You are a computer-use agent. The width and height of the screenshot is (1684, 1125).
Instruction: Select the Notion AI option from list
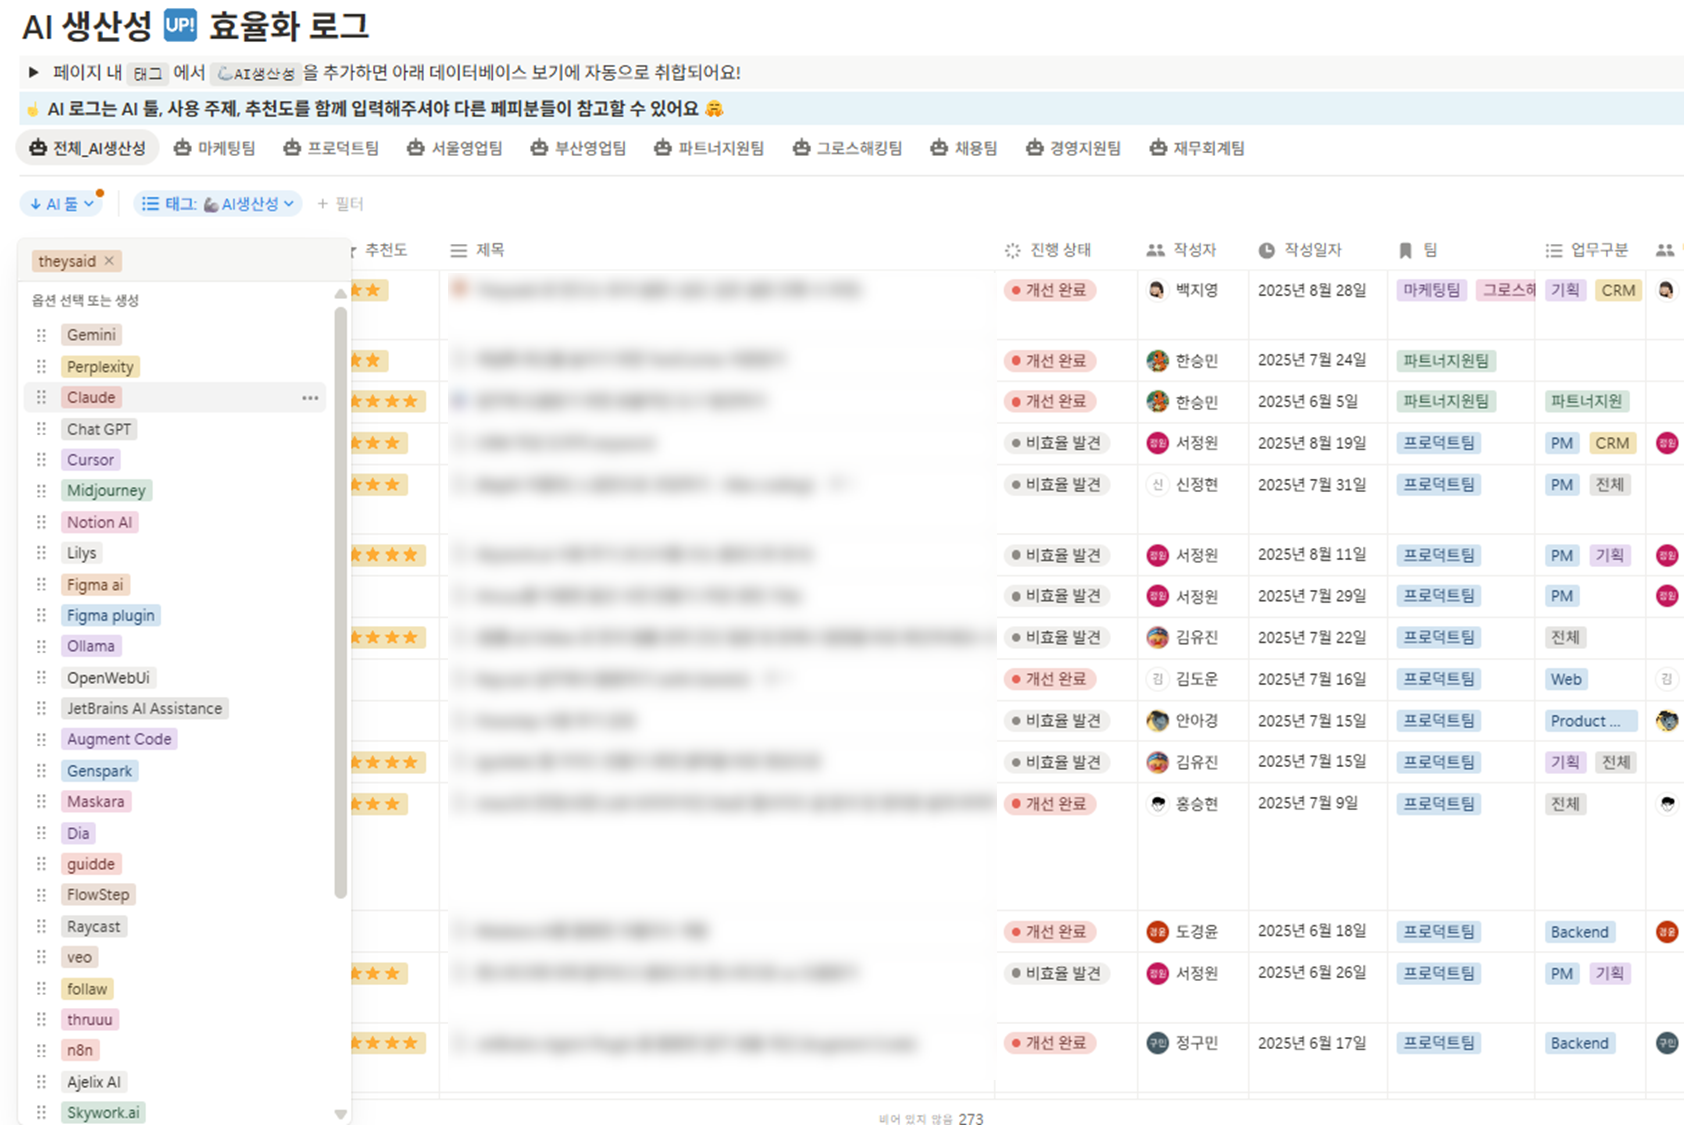pyautogui.click(x=99, y=522)
